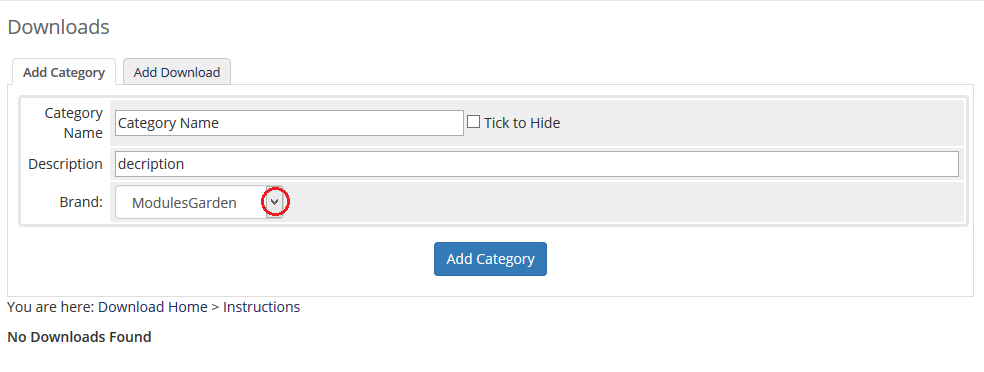This screenshot has width=984, height=372.
Task: Tick the "Tick to Hide" checkbox
Action: pyautogui.click(x=473, y=122)
